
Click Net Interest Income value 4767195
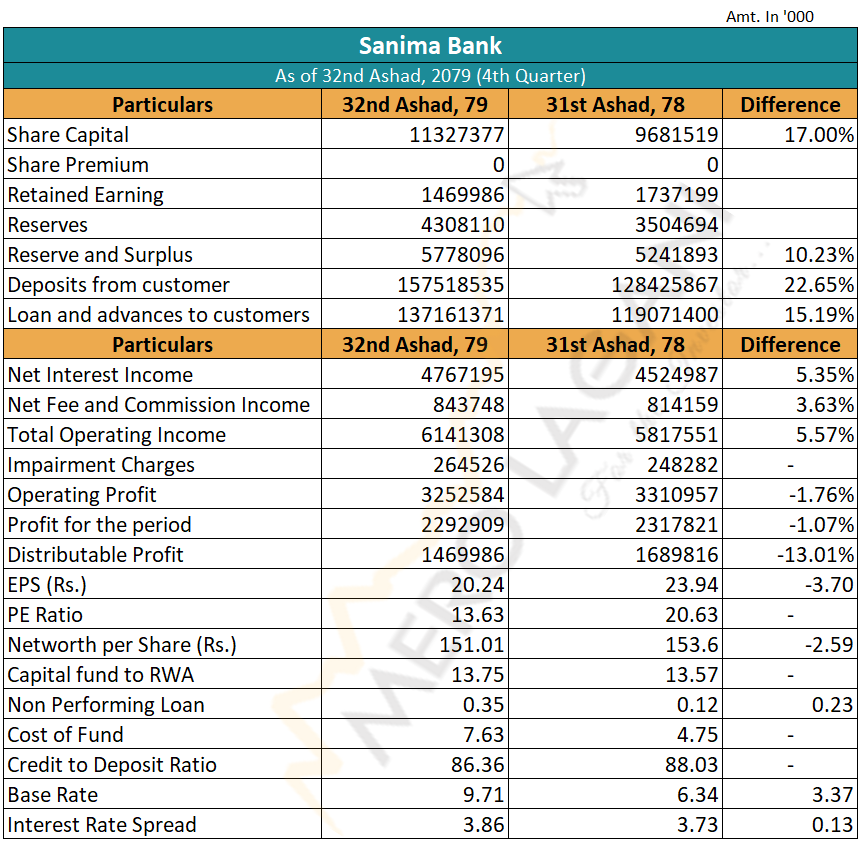click(463, 375)
